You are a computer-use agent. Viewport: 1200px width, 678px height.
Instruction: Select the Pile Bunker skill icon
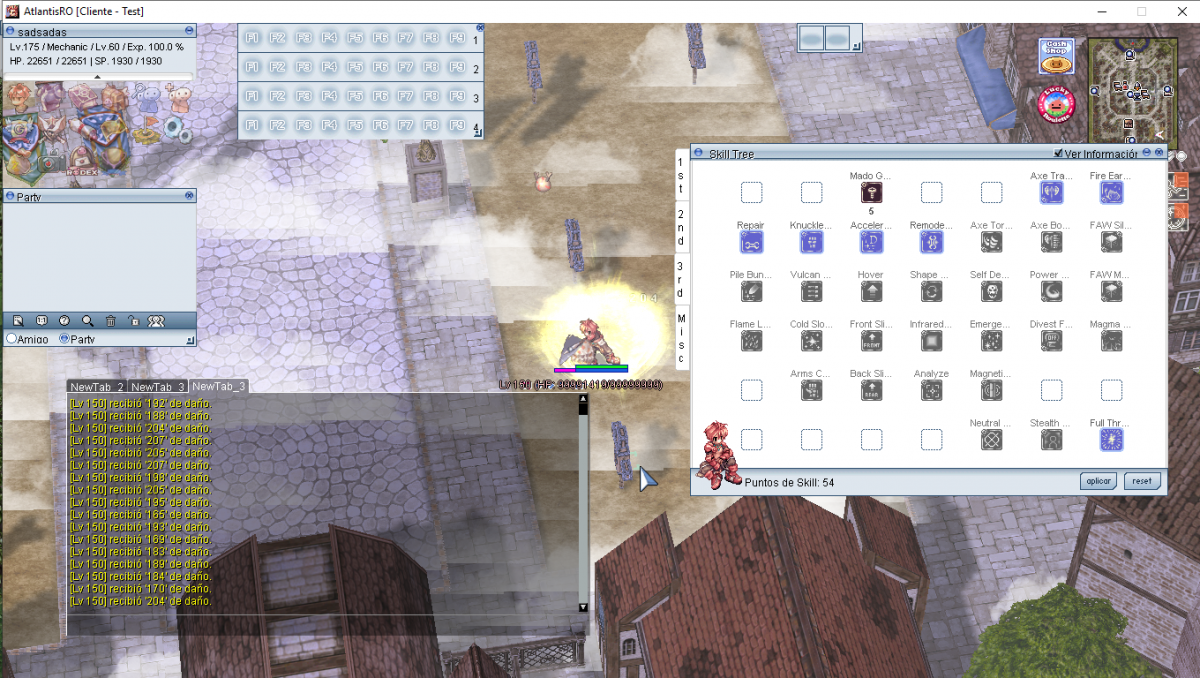(x=751, y=291)
